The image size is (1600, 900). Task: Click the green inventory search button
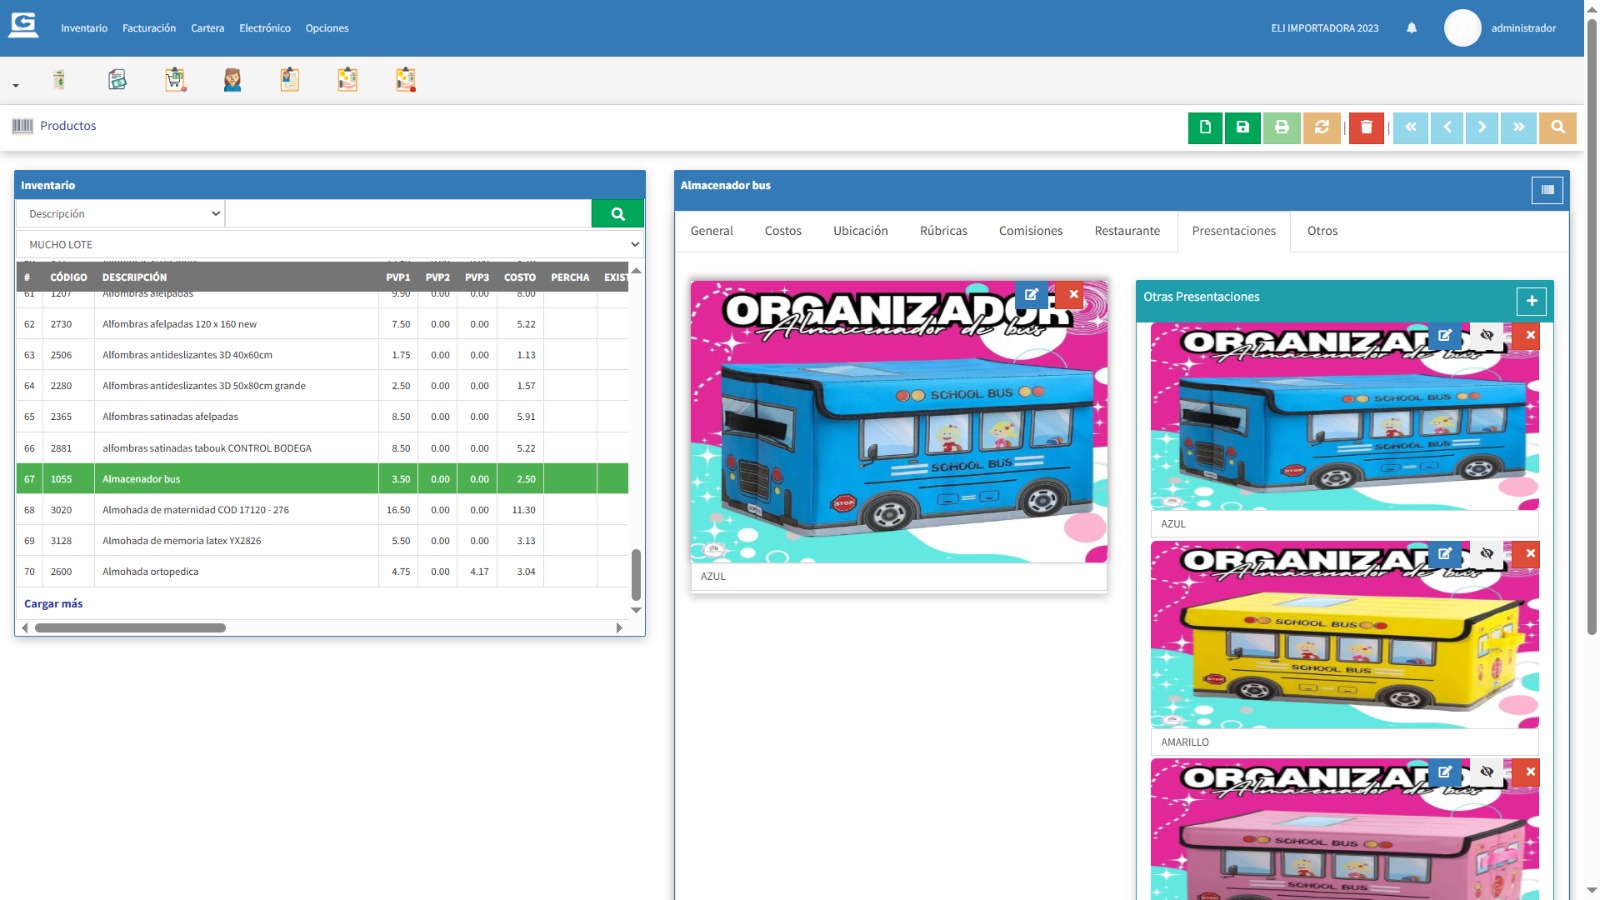pos(617,214)
